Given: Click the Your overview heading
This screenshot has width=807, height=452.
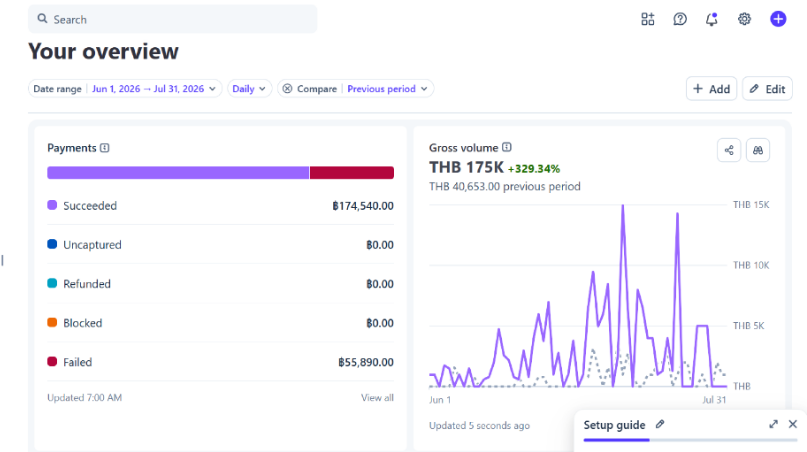Looking at the screenshot, I should tap(103, 51).
